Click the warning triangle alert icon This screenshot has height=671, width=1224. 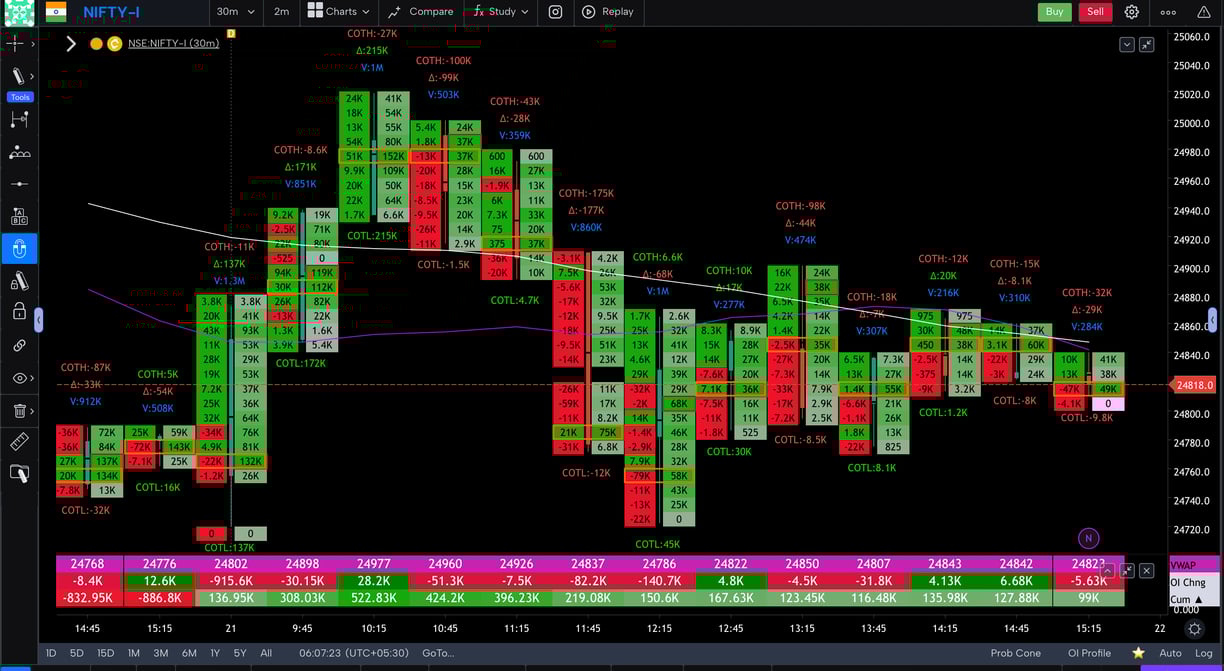click(1204, 12)
